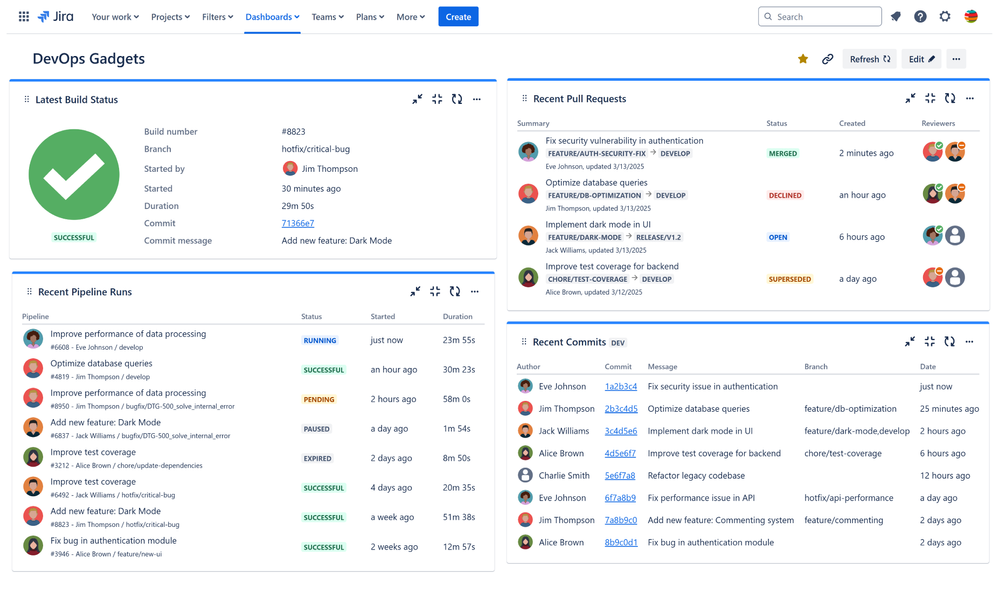Open the More menu in navigation
Image resolution: width=999 pixels, height=612 pixels.
point(410,17)
